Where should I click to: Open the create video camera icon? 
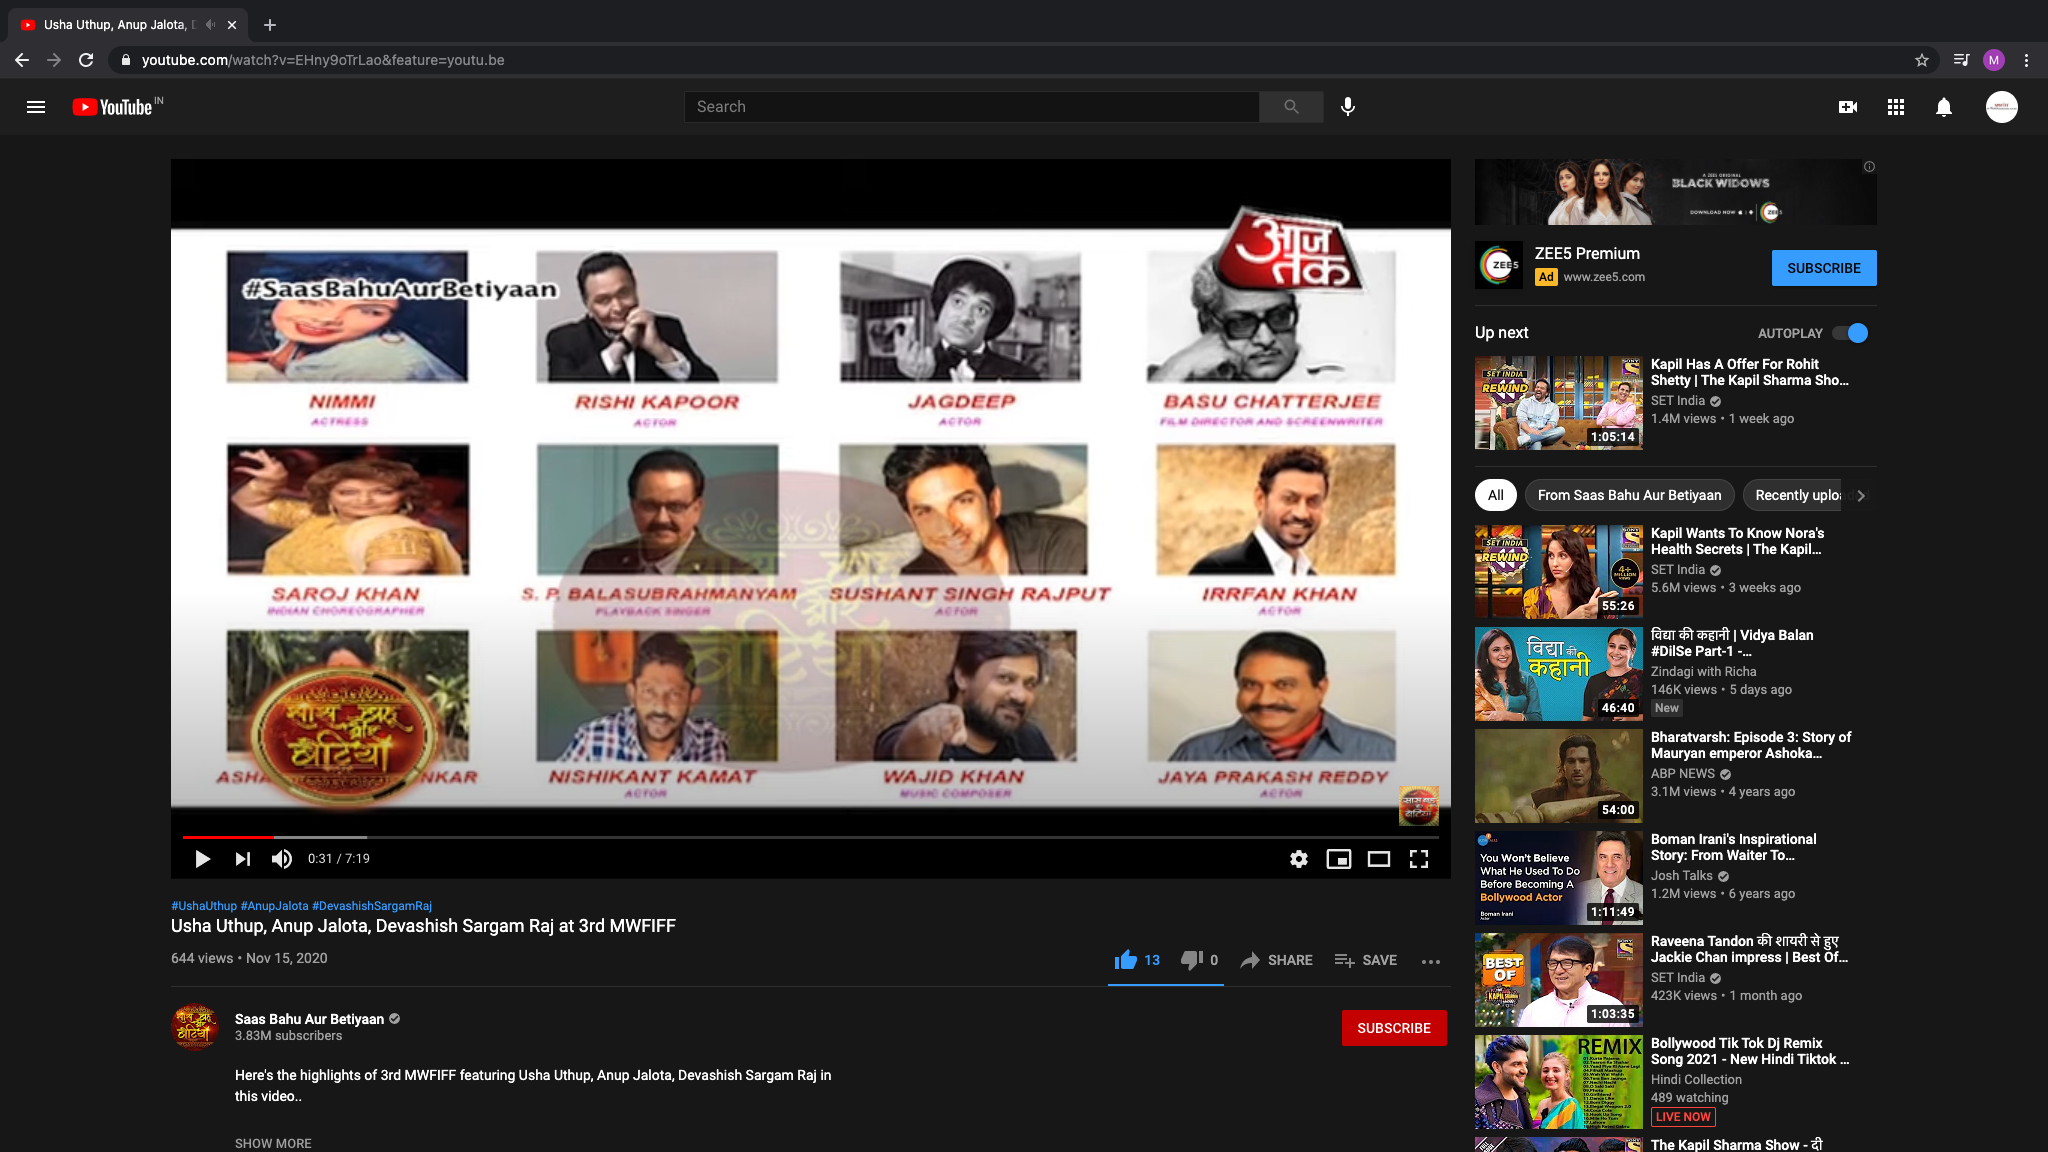coord(1848,107)
